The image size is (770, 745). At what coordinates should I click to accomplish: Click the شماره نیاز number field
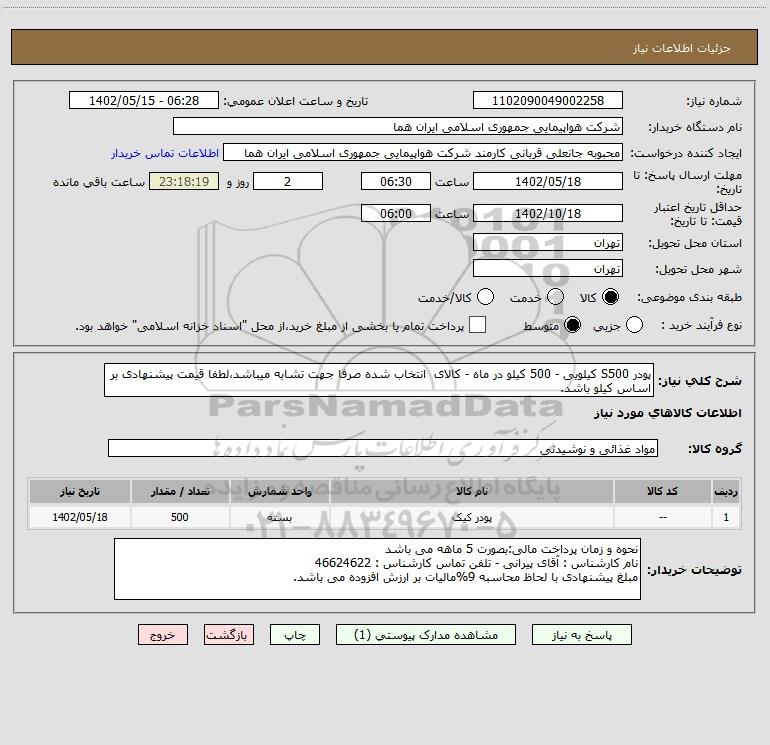pos(548,101)
